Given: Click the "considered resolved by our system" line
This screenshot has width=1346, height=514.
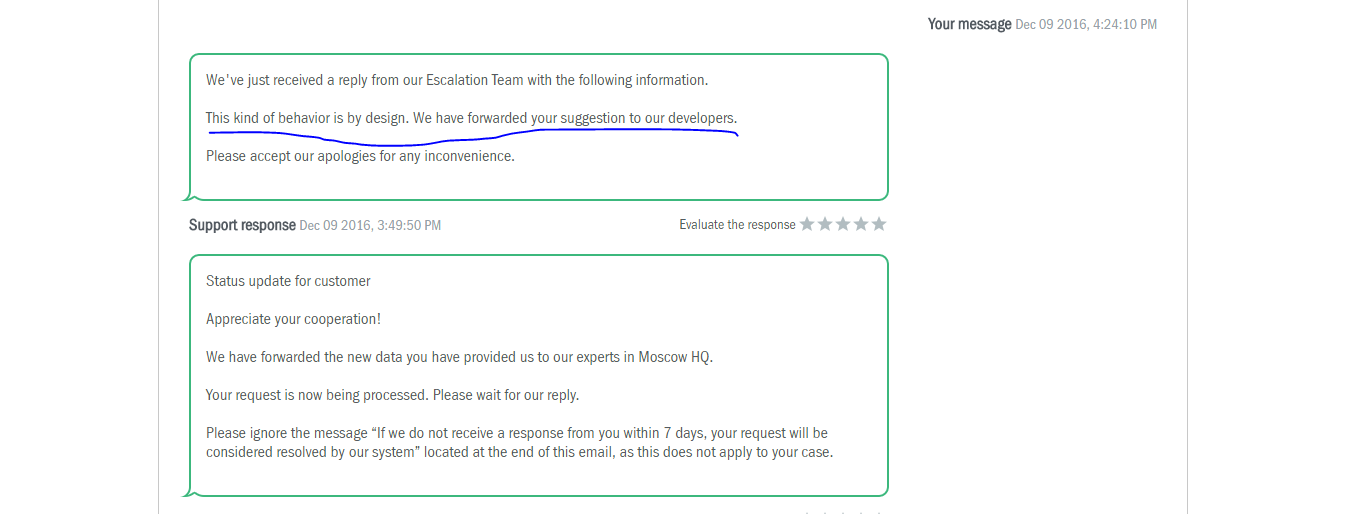Looking at the screenshot, I should pos(519,452).
